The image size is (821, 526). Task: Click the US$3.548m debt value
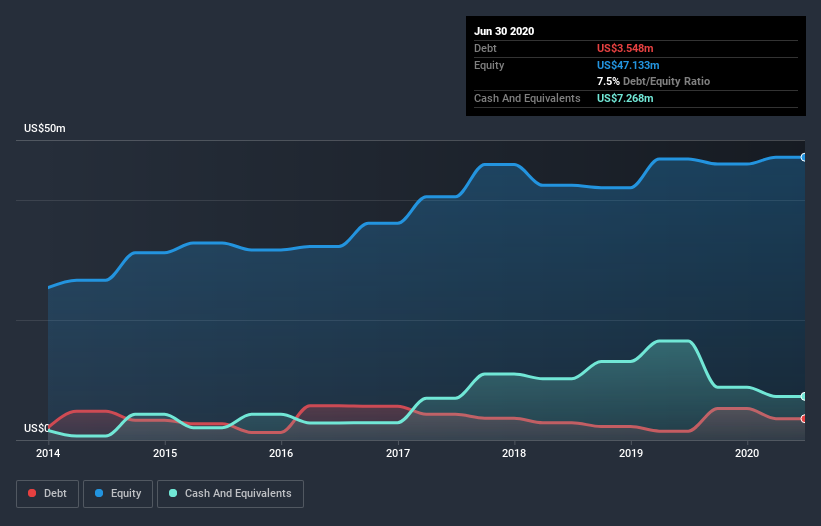[625, 48]
